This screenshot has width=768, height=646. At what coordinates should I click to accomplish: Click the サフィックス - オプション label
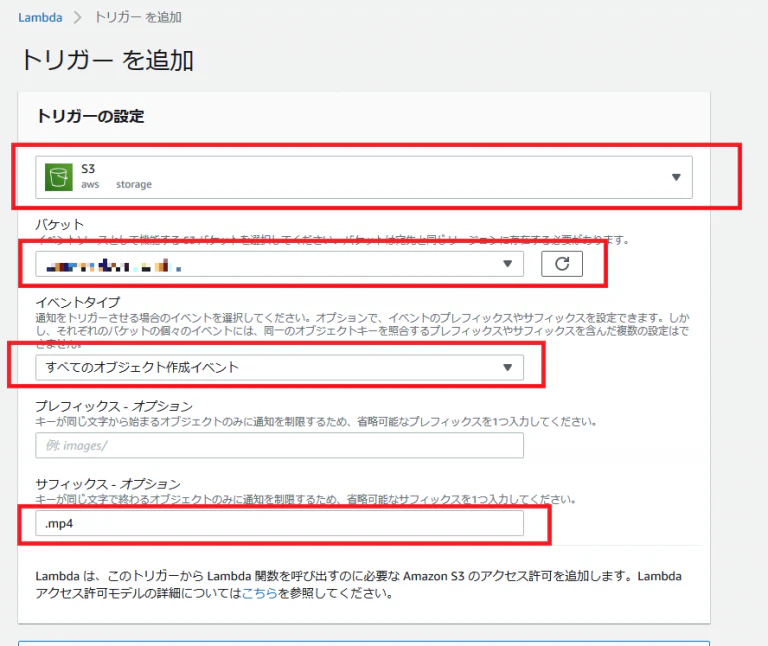point(108,484)
